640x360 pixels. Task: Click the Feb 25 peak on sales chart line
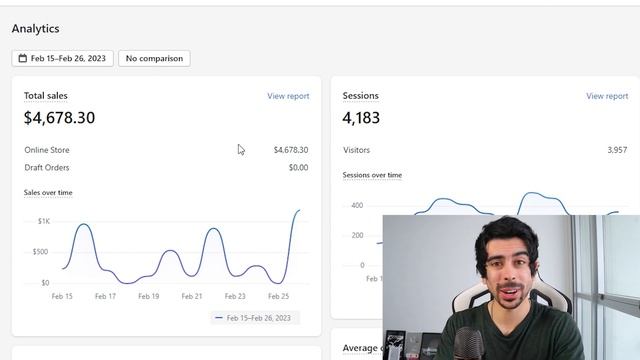pos(298,211)
